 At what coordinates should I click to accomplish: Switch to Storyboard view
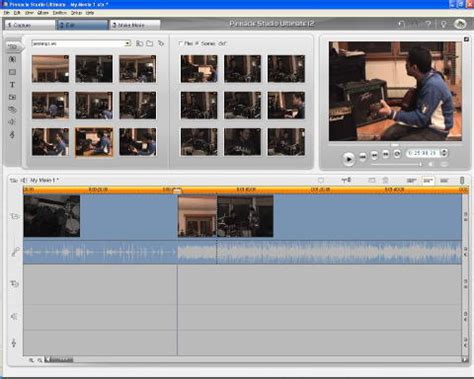[412, 180]
